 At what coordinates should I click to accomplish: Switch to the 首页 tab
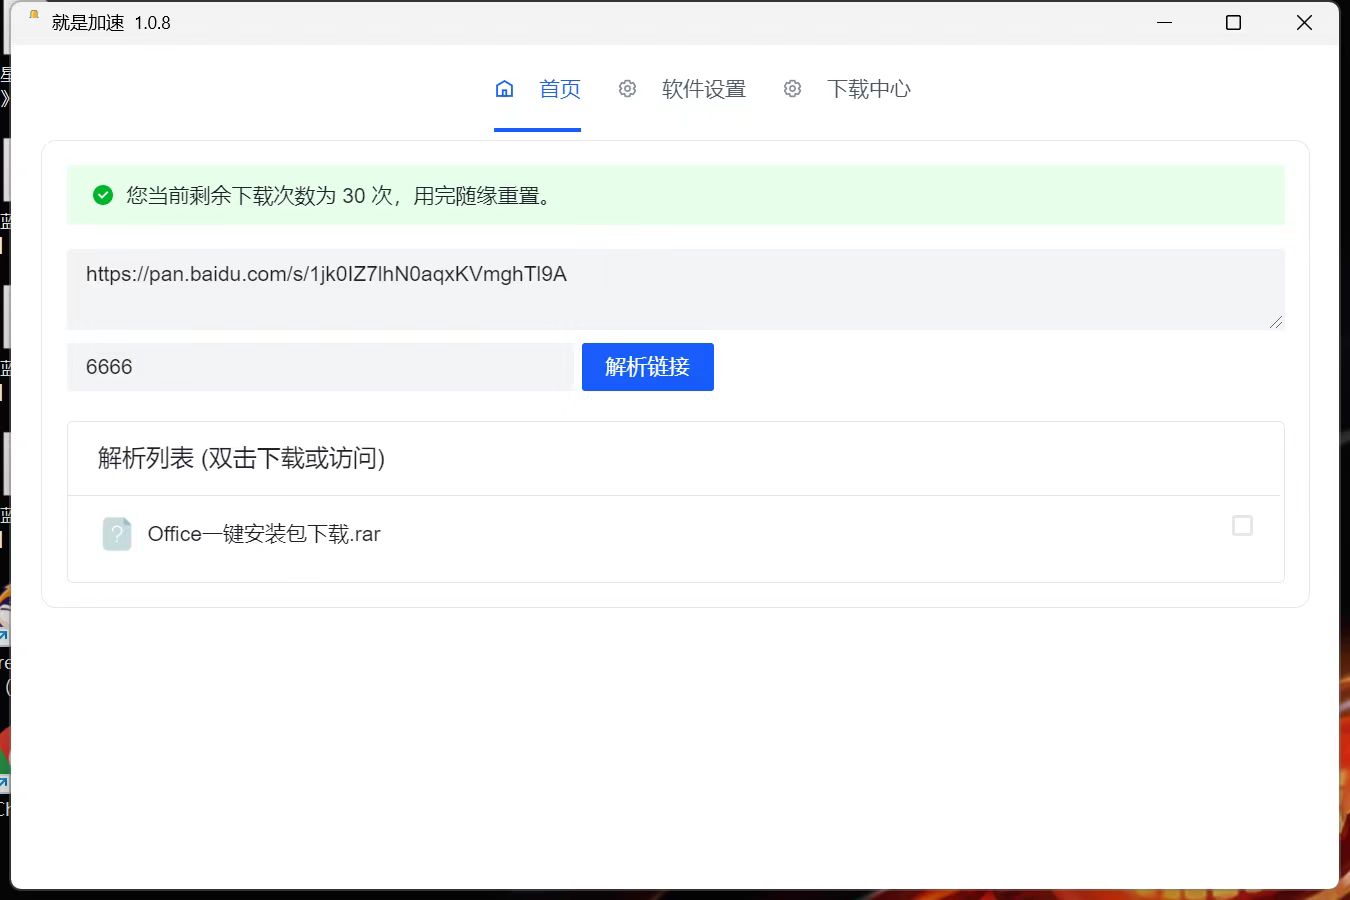559,89
